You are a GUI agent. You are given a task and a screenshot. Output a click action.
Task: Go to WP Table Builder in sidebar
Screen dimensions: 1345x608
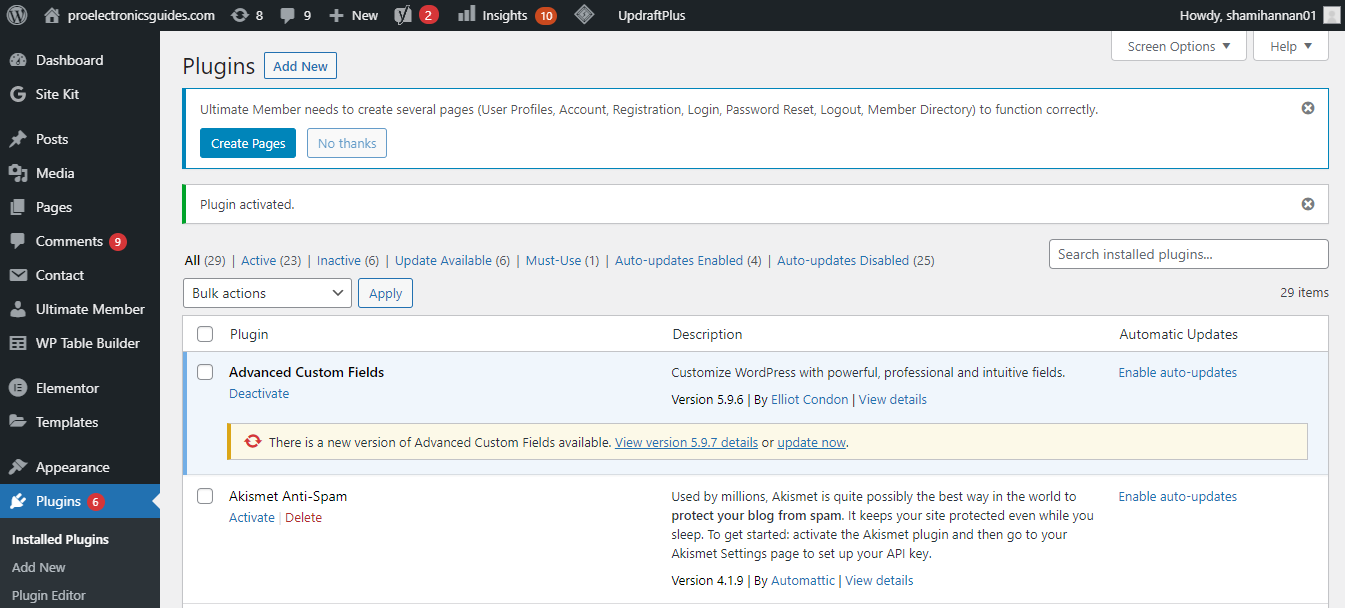[x=88, y=343]
